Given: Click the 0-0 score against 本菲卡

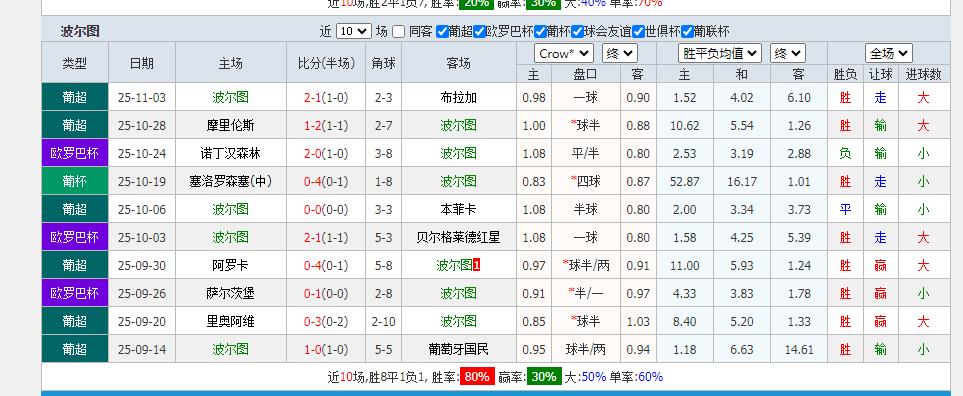Looking at the screenshot, I should pos(313,209).
